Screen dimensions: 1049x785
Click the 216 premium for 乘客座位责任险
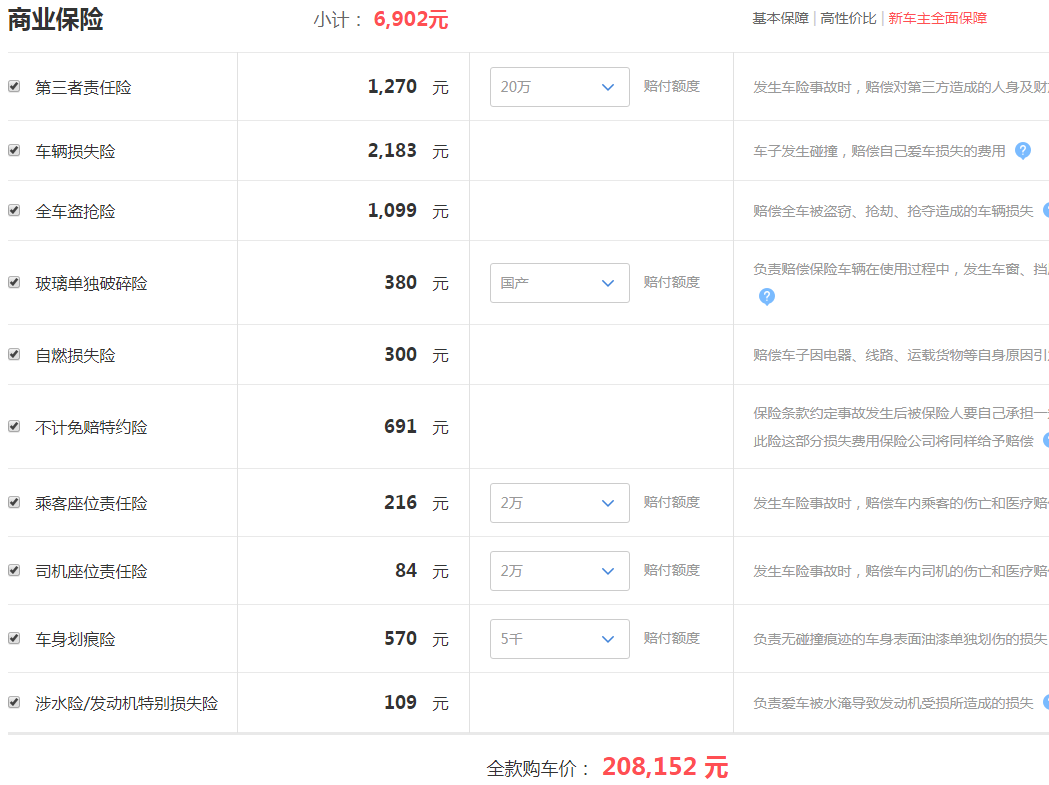point(401,503)
